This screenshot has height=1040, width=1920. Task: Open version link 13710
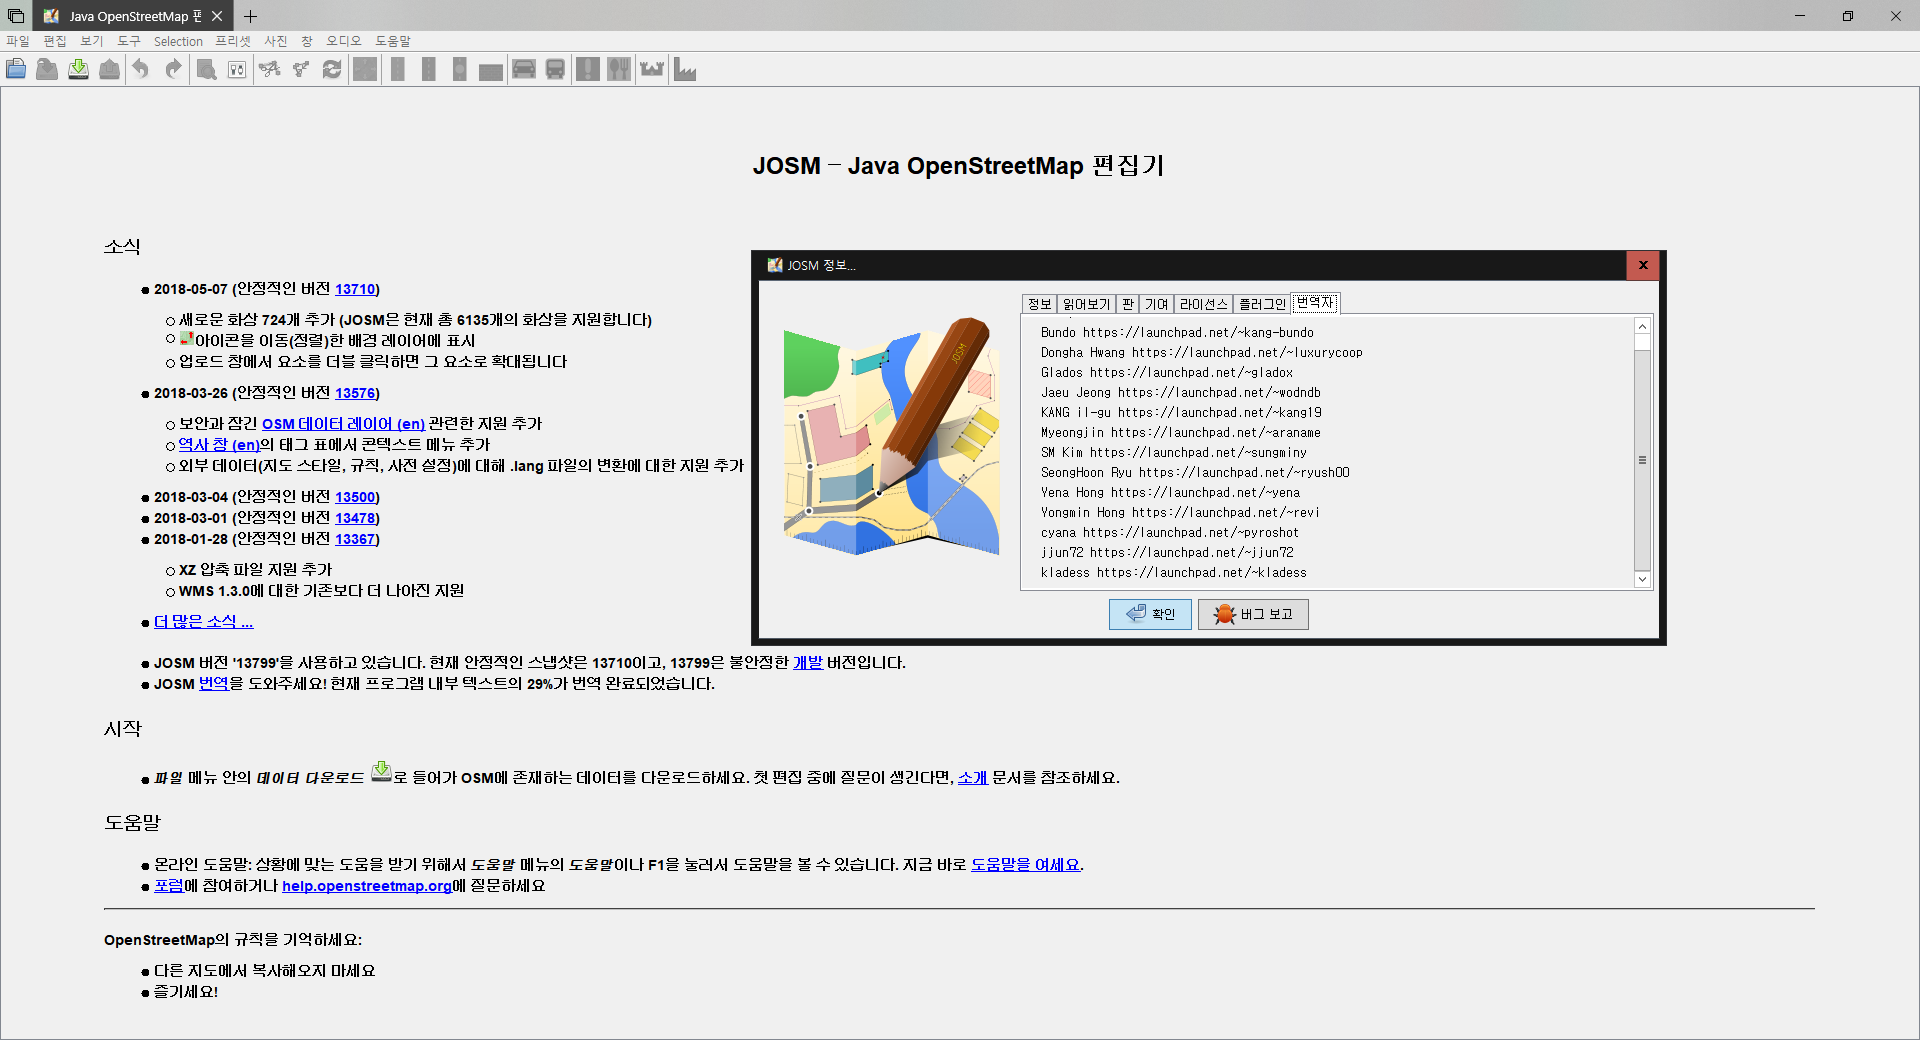355,289
